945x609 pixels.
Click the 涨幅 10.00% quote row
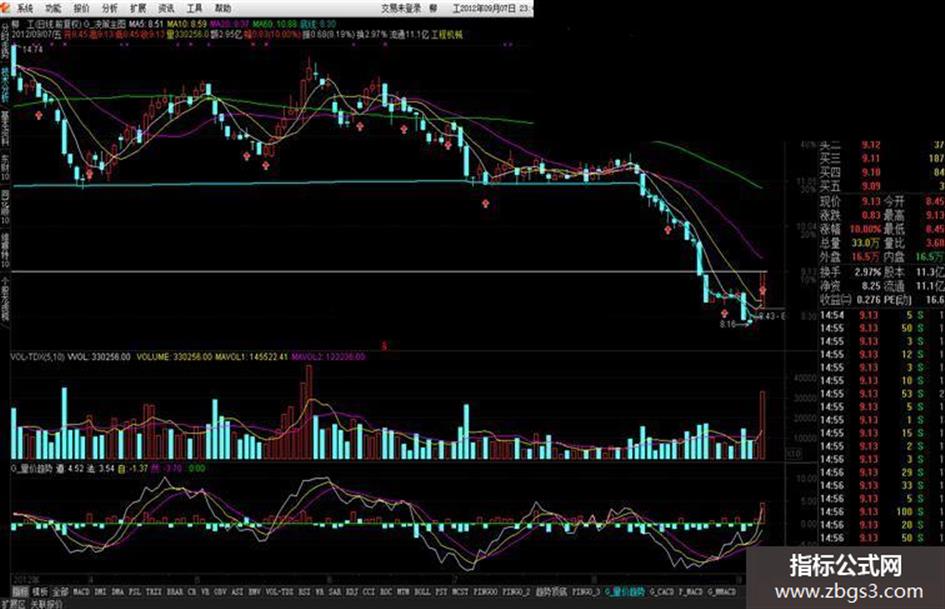click(850, 229)
